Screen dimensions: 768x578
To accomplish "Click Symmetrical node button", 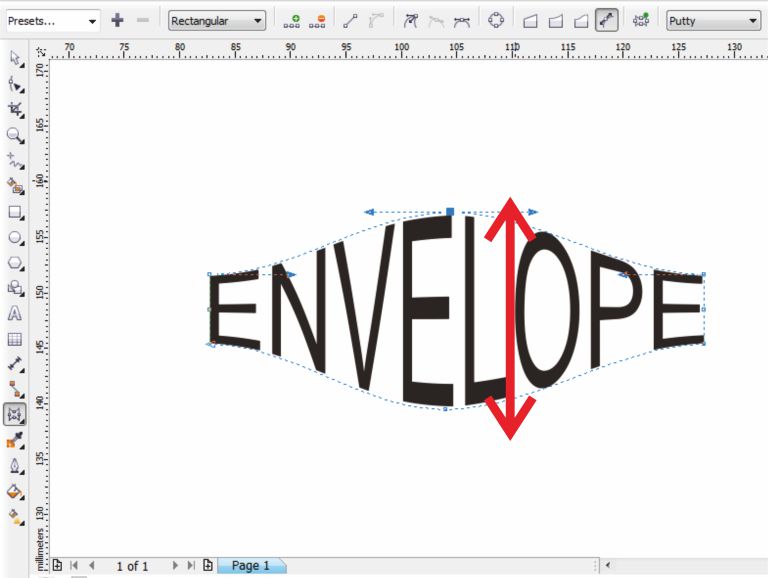I will point(461,21).
